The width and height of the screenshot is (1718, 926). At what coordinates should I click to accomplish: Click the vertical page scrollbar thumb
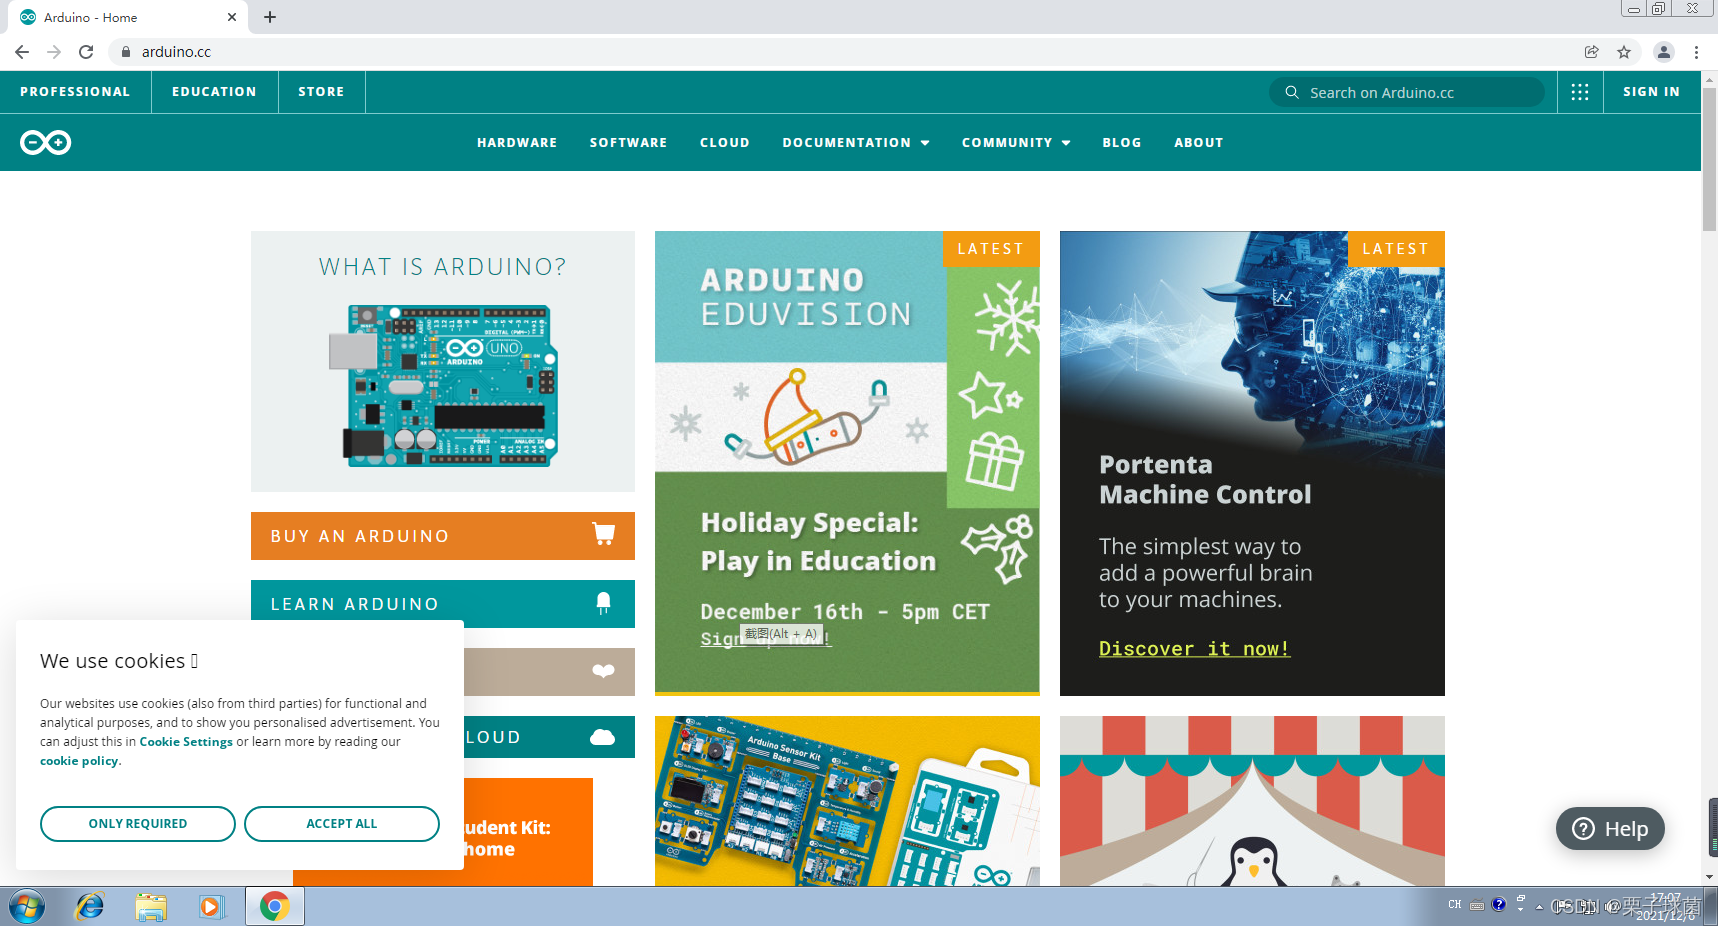click(1709, 160)
